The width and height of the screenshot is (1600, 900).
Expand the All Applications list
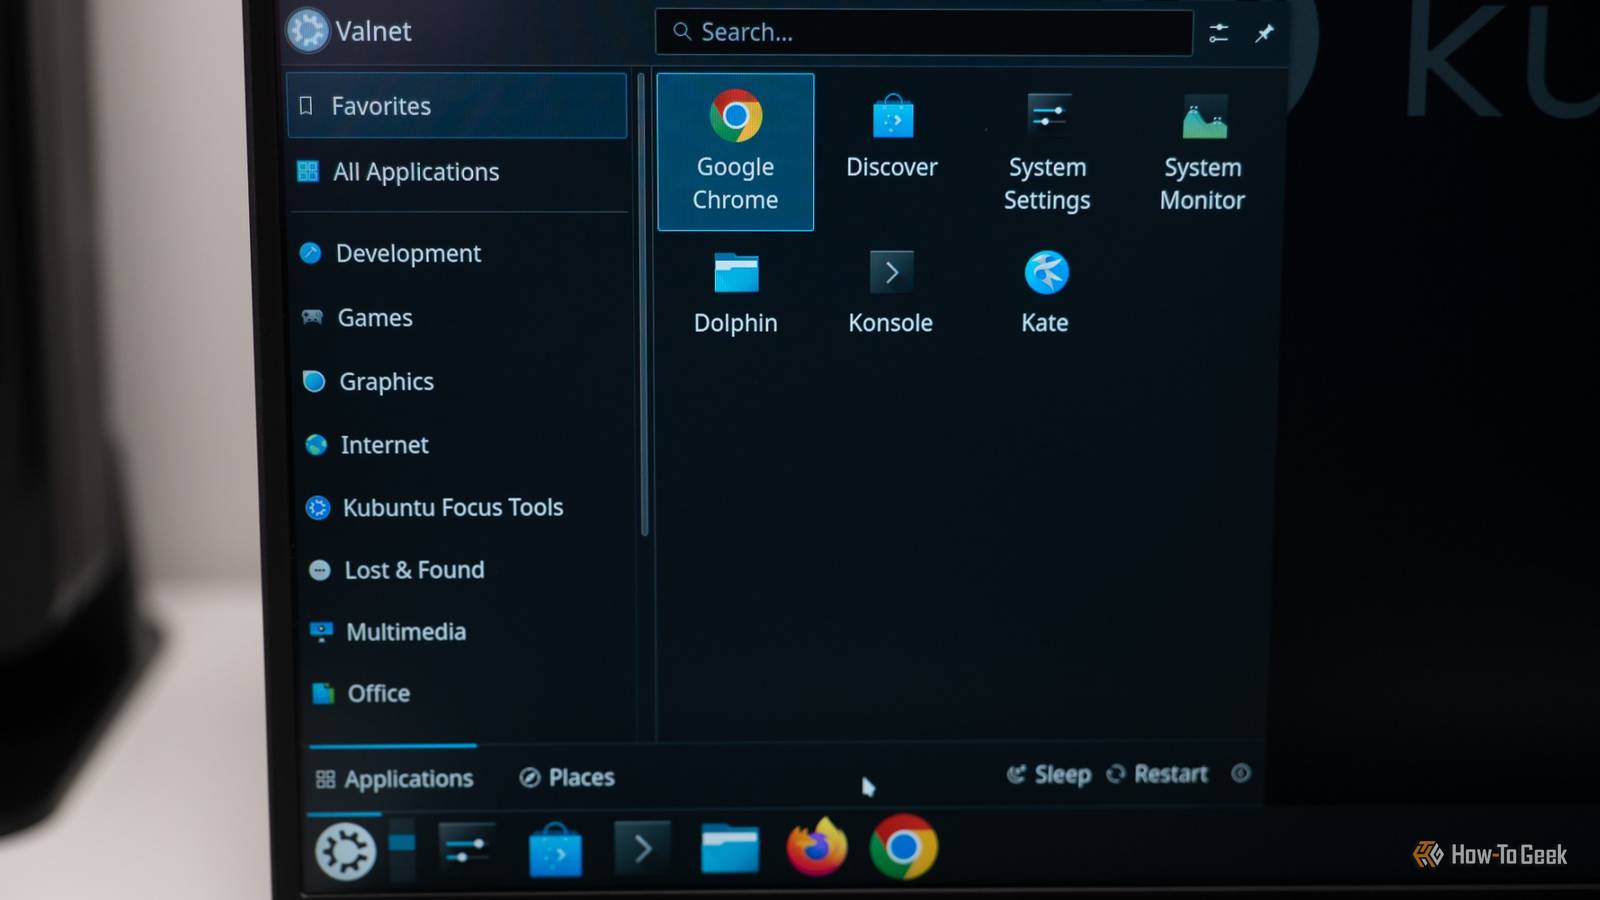click(417, 172)
